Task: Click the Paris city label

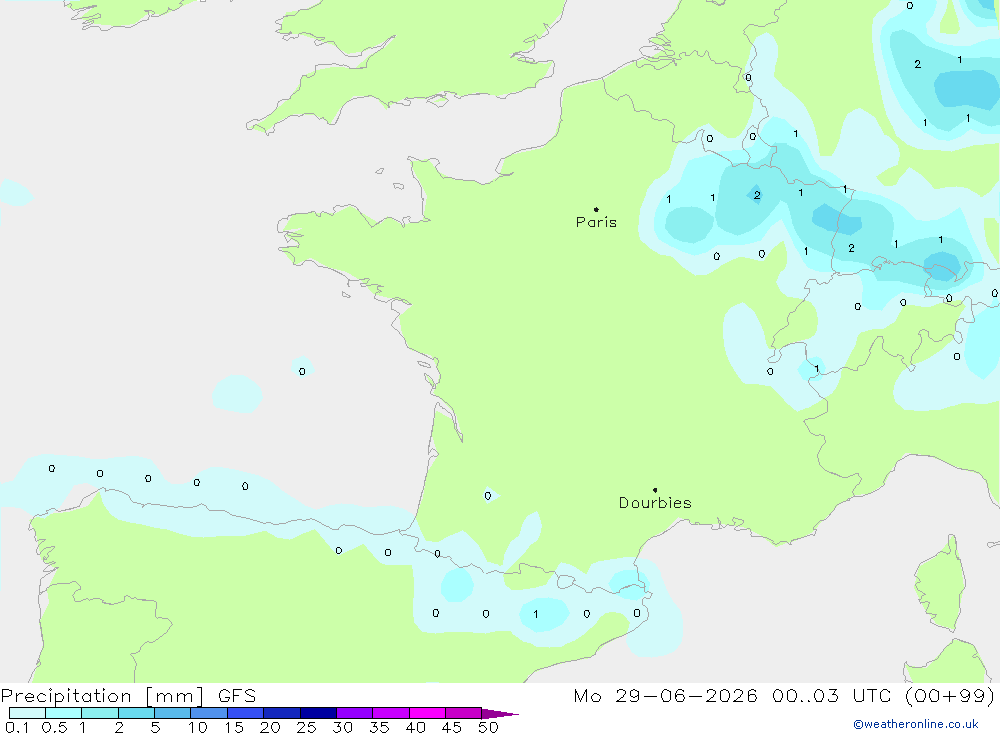Action: click(596, 222)
